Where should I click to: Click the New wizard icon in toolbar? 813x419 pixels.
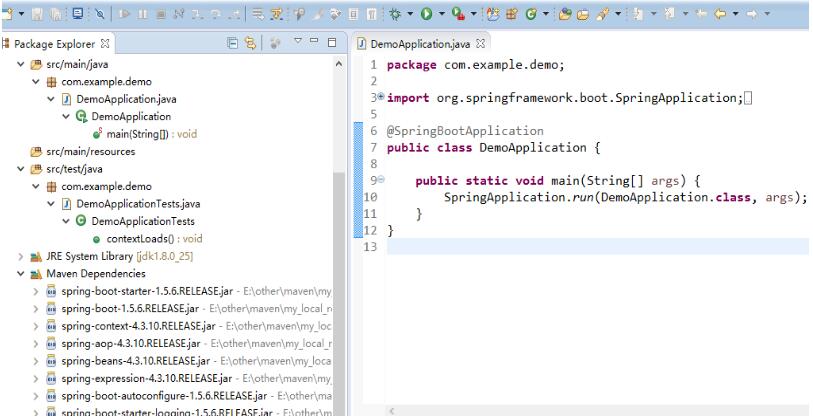[7, 14]
